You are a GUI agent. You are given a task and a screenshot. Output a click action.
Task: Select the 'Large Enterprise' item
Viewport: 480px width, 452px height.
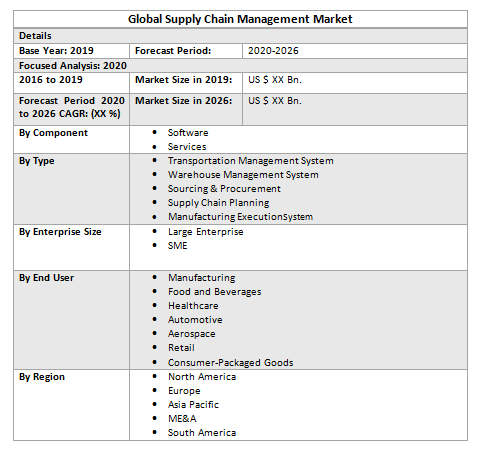point(205,232)
